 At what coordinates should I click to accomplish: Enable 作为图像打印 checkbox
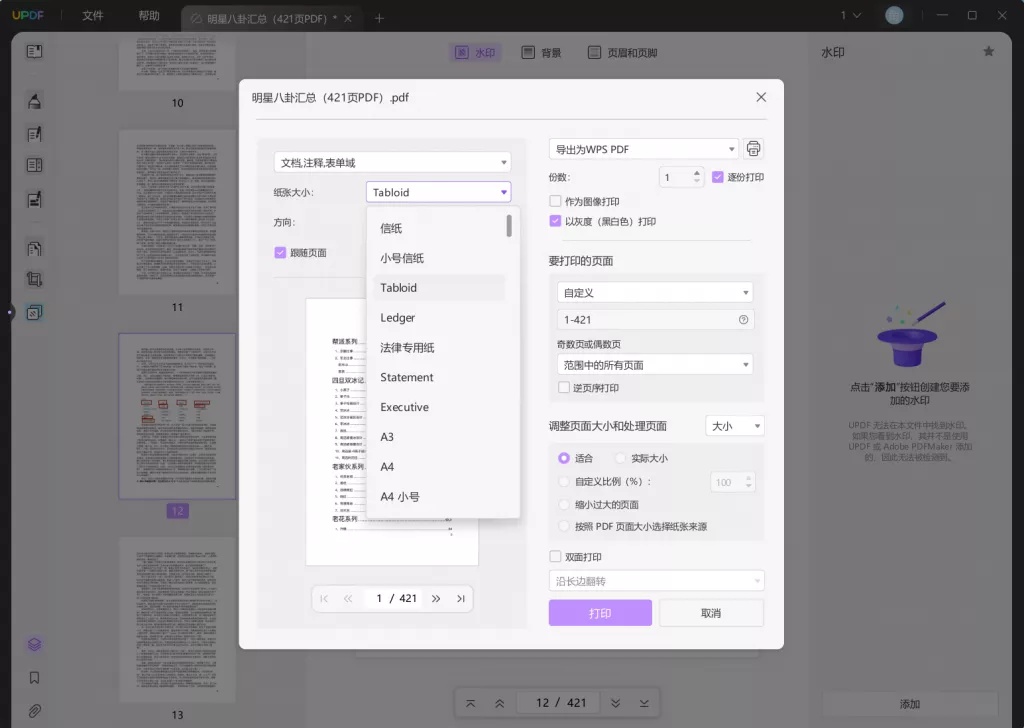[555, 201]
